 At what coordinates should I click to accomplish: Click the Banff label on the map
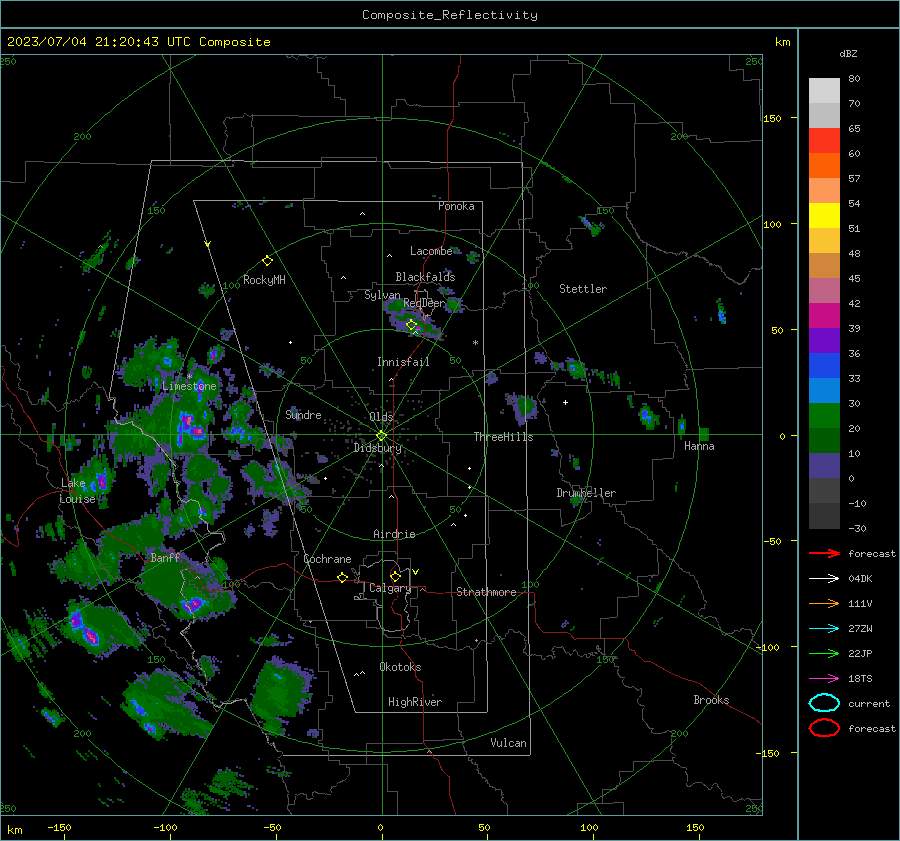tap(165, 557)
